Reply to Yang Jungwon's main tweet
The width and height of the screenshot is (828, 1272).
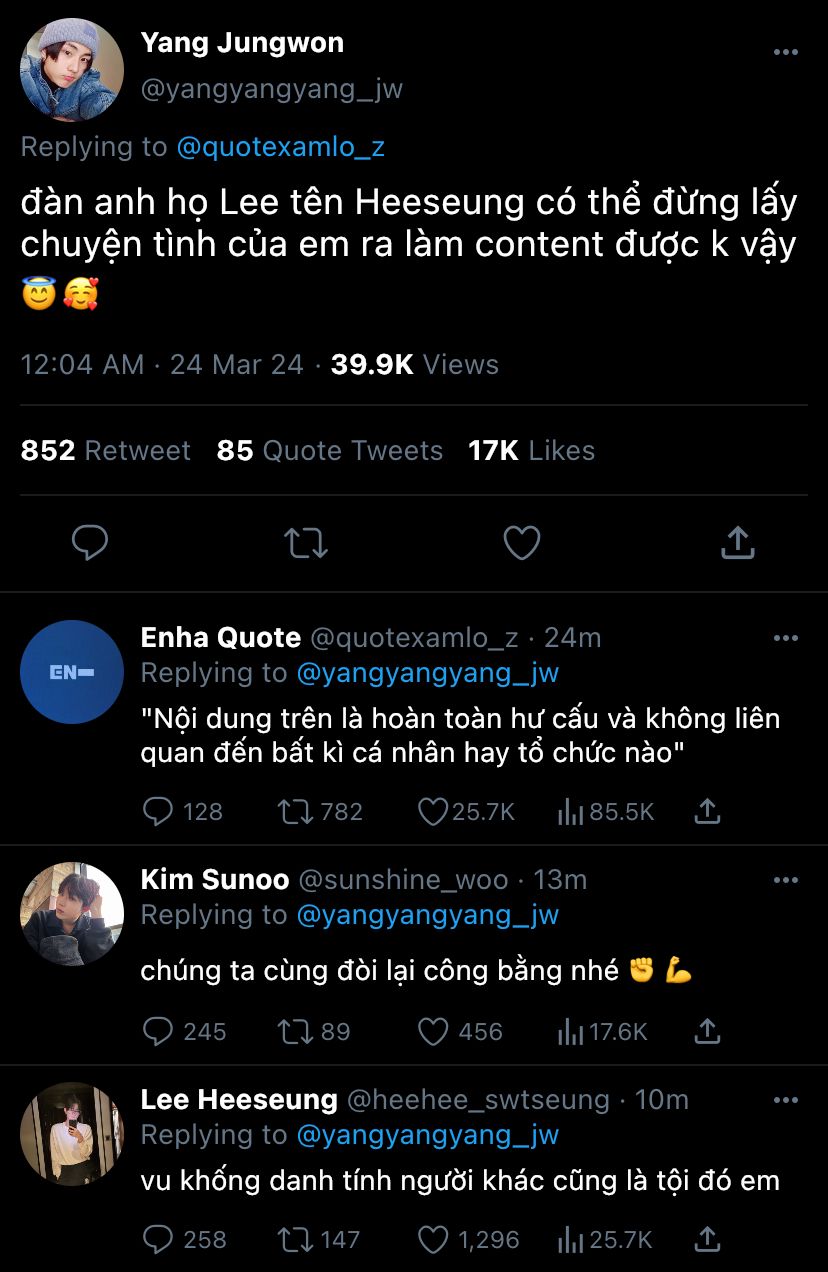(90, 543)
